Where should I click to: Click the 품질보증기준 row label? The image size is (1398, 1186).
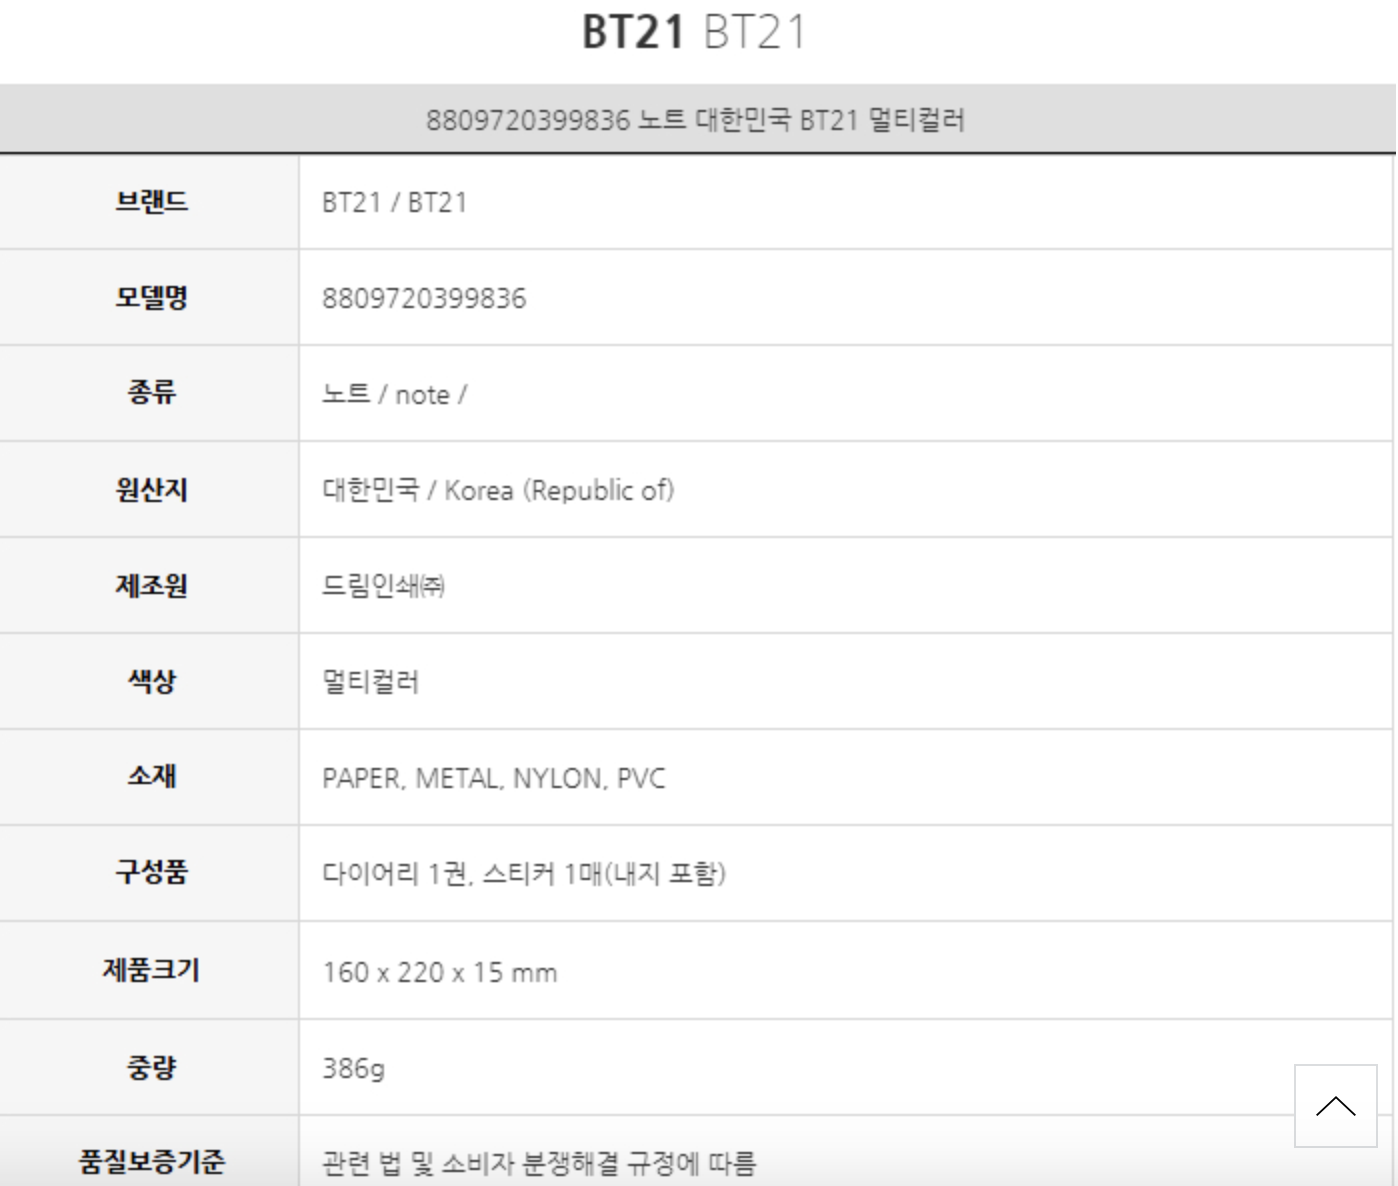coord(151,1161)
